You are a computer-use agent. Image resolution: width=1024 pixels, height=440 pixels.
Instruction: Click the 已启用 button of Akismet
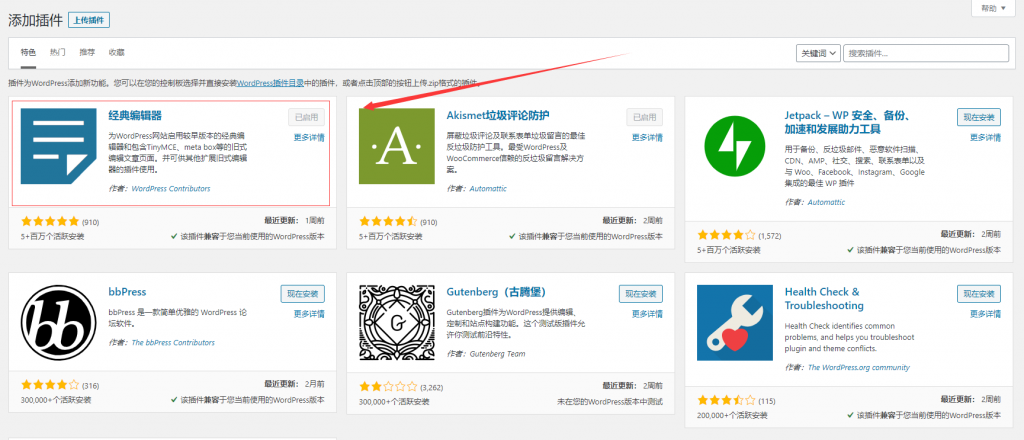click(x=645, y=118)
